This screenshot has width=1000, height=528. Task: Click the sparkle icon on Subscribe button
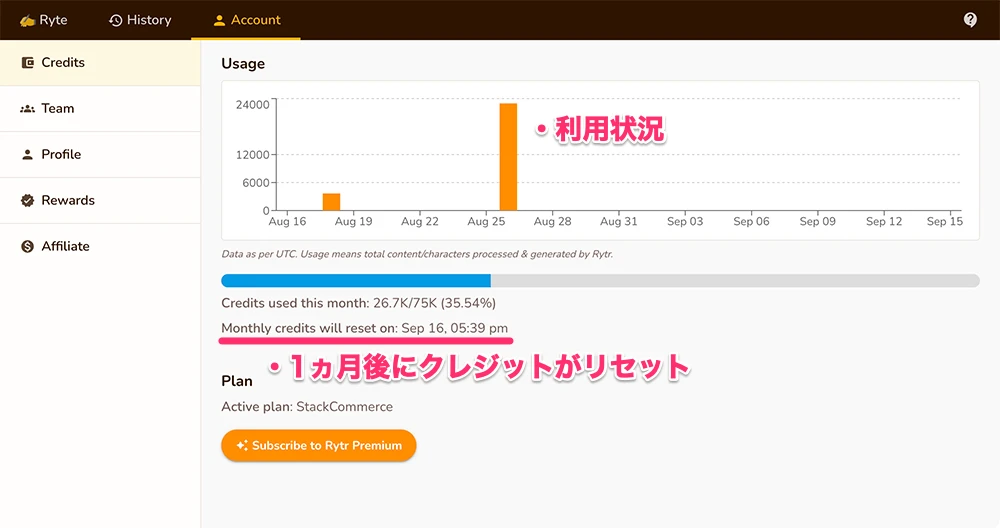(241, 446)
